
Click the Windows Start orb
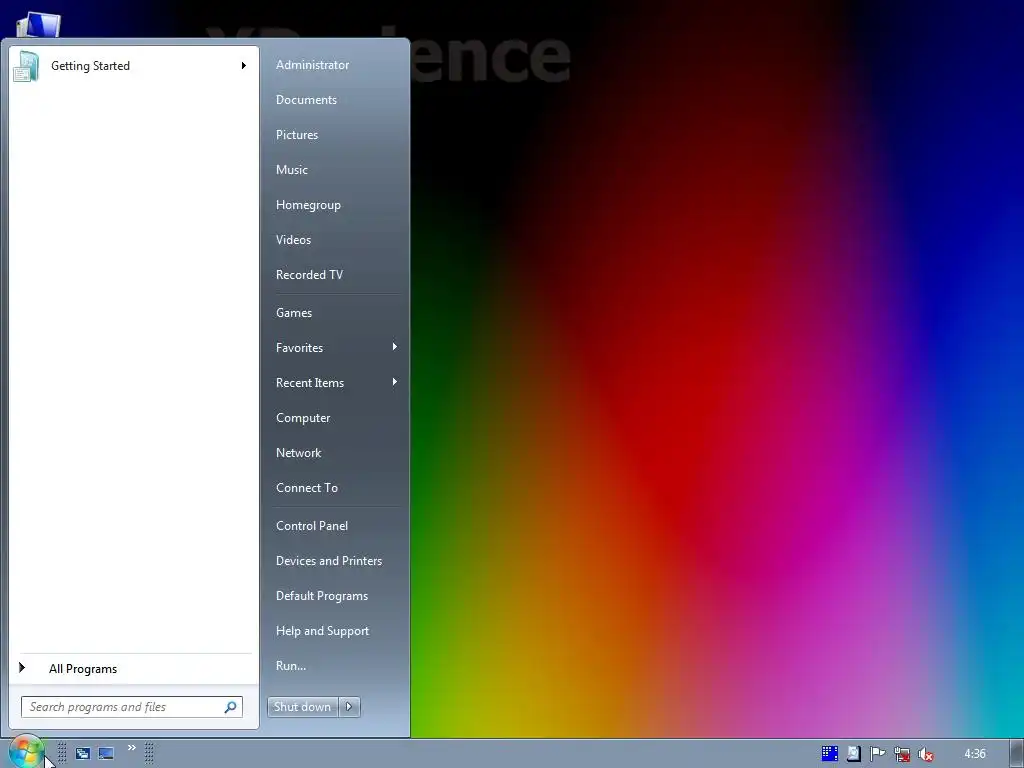[26, 752]
